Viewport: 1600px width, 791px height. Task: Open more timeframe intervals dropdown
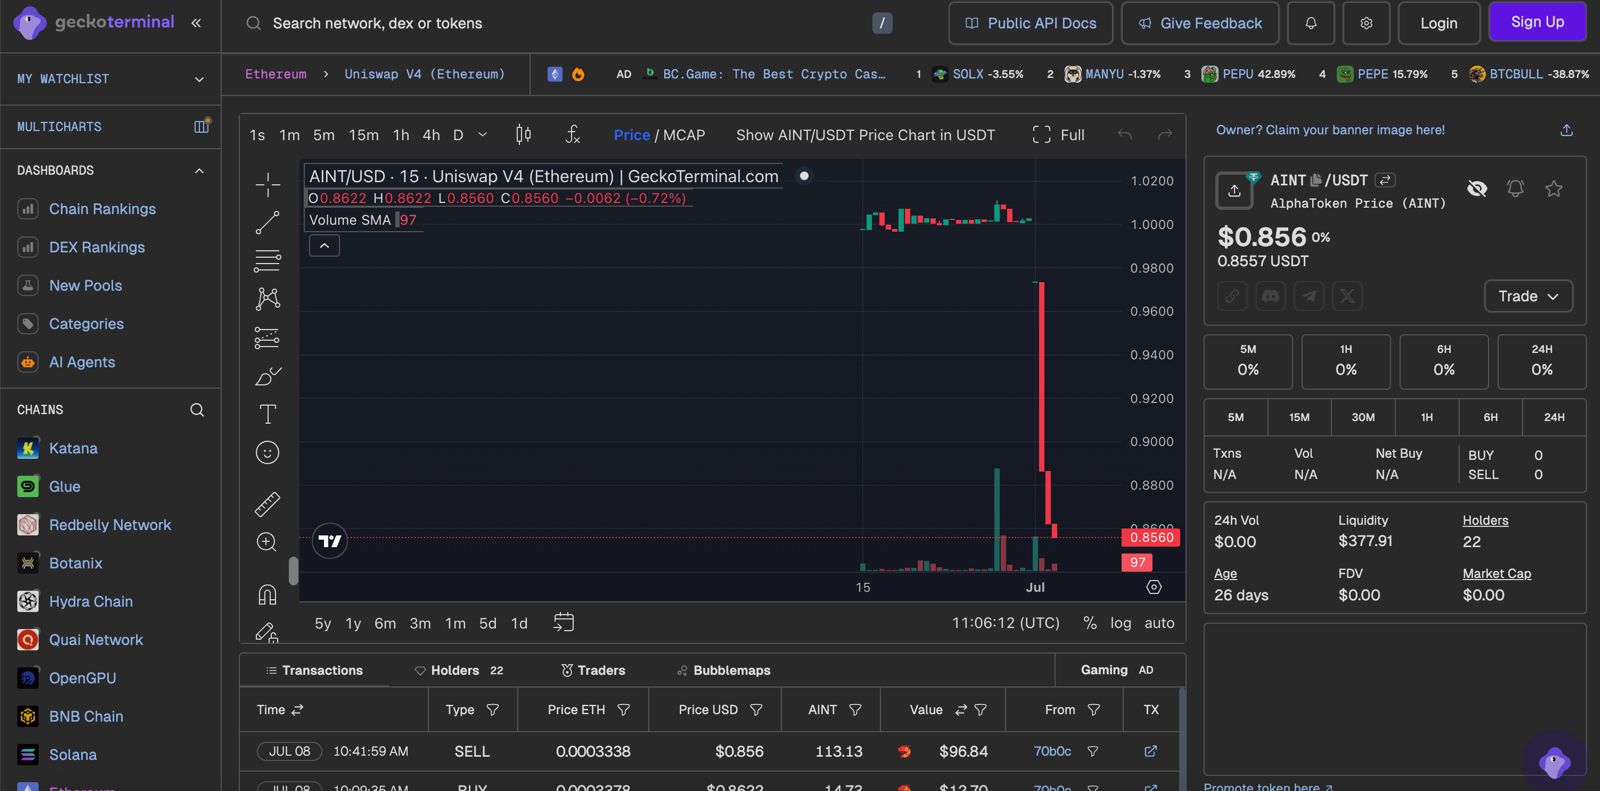click(x=483, y=135)
